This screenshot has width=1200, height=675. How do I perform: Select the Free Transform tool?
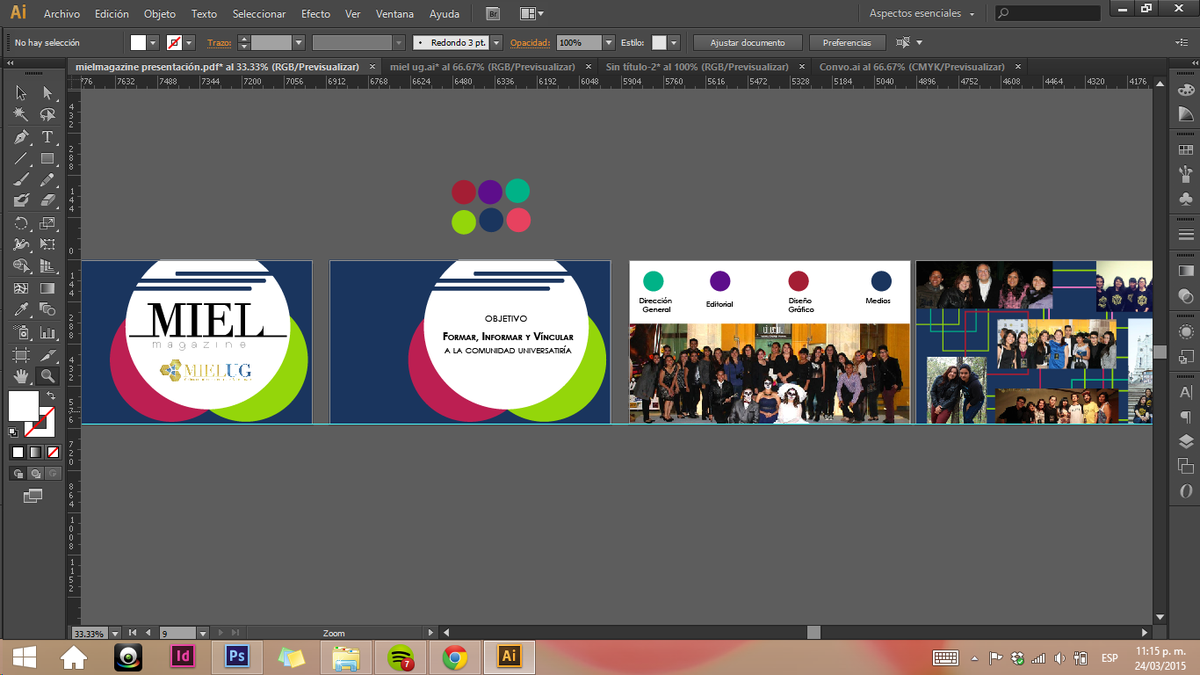tap(47, 244)
